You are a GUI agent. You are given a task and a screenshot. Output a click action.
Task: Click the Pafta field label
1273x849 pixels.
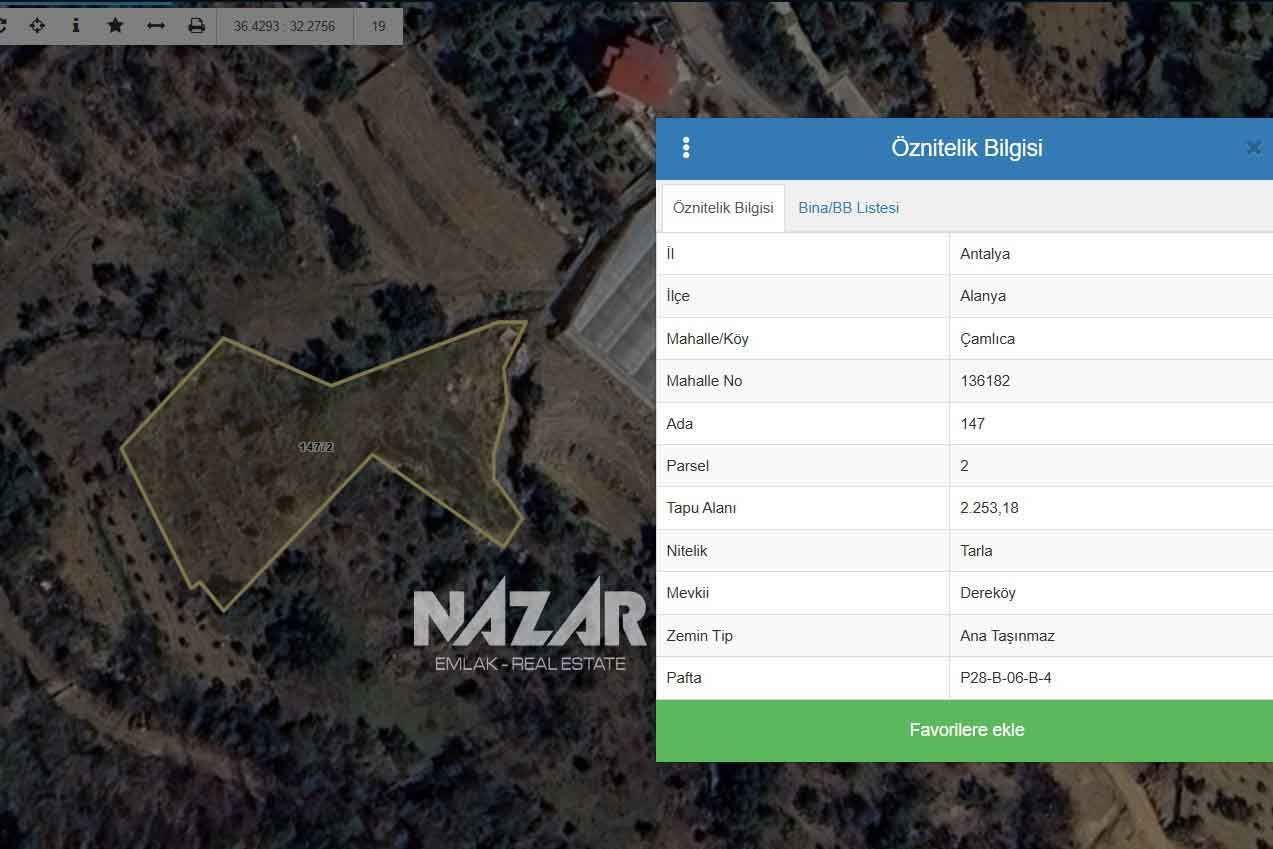[684, 678]
